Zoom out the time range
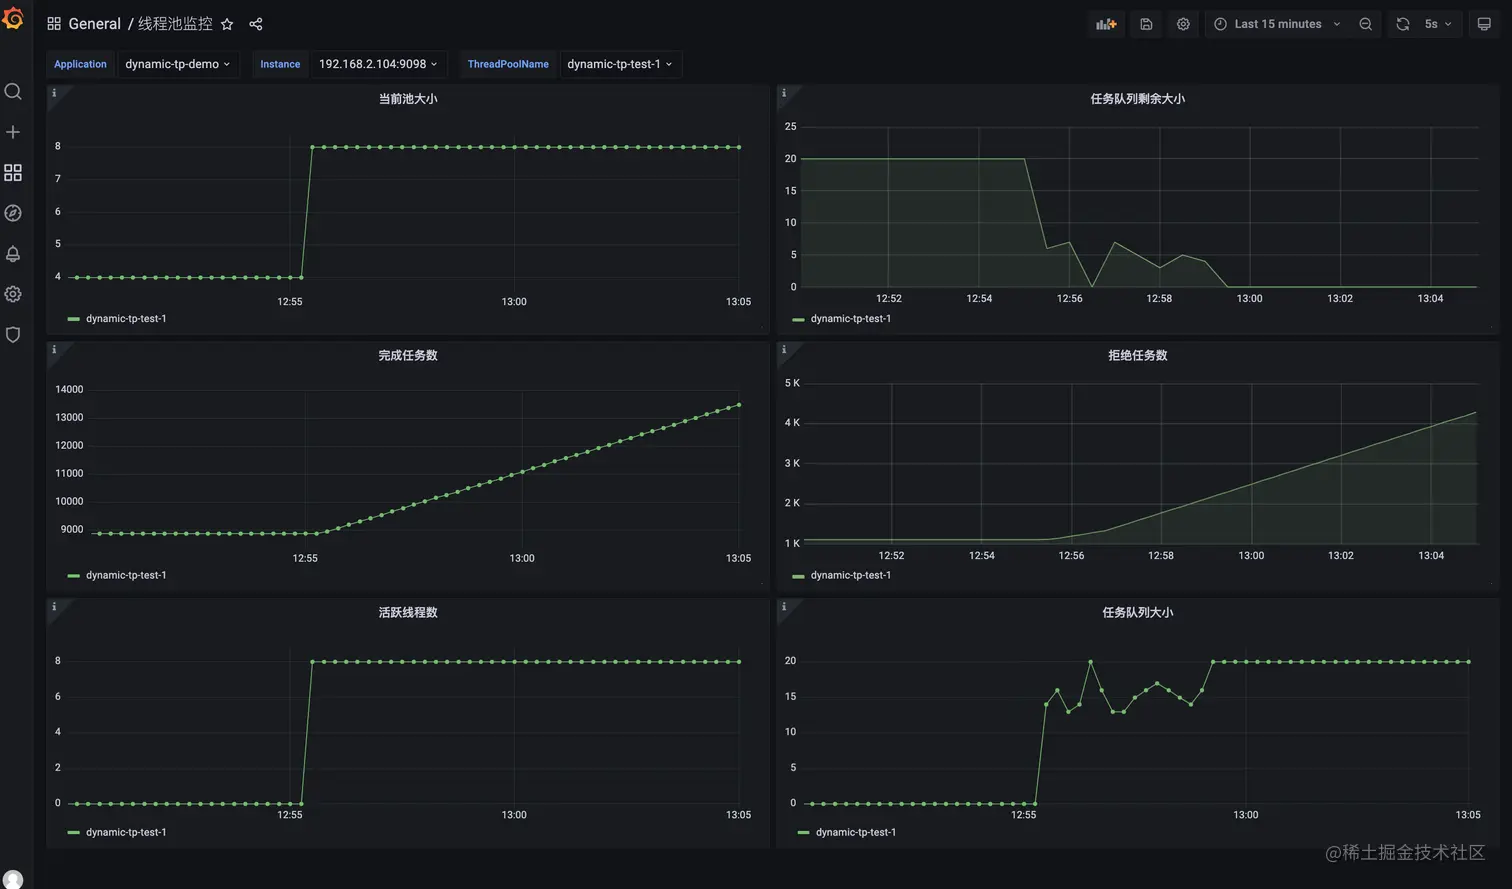 (1365, 24)
